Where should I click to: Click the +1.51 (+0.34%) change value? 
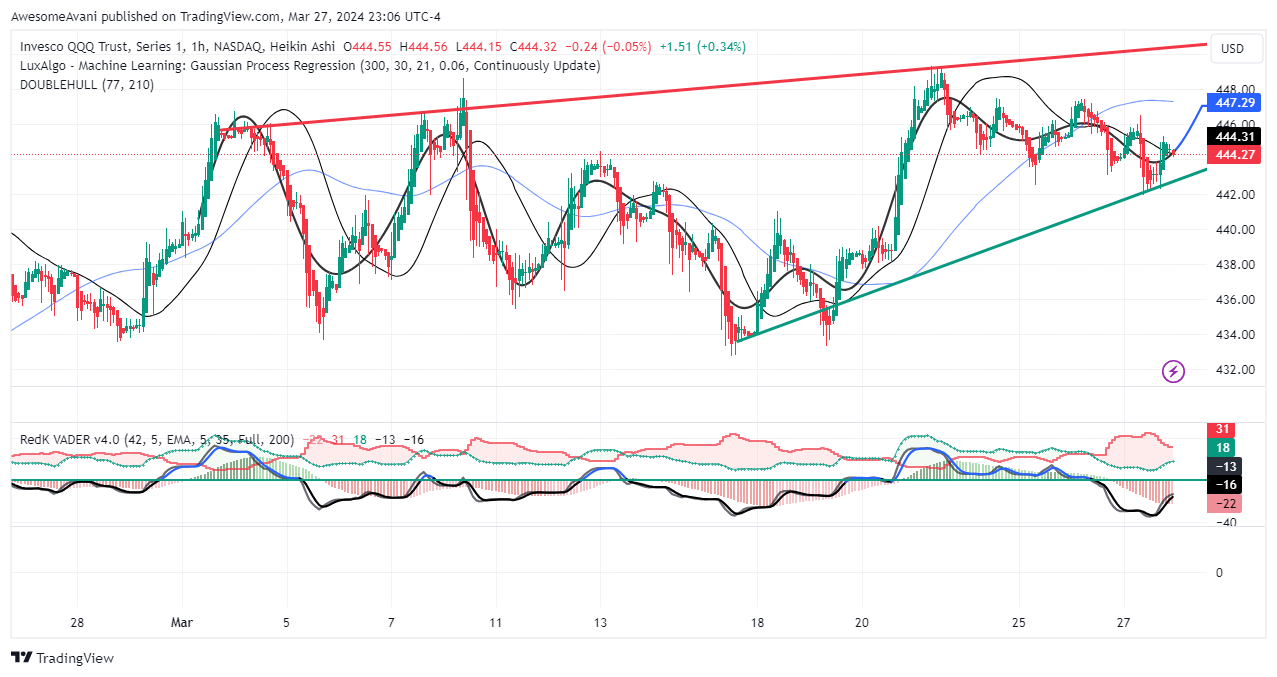coord(704,47)
